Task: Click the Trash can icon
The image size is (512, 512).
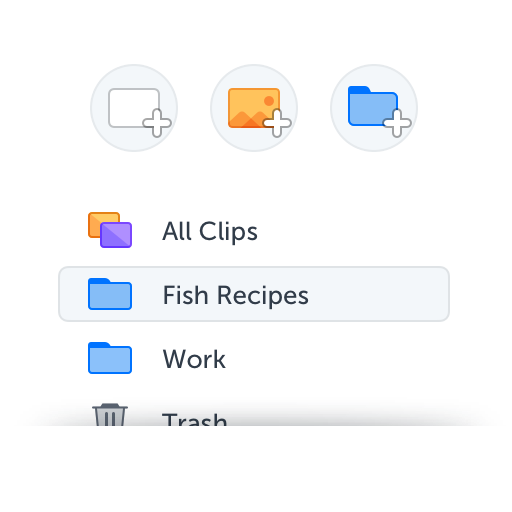Action: tap(110, 415)
